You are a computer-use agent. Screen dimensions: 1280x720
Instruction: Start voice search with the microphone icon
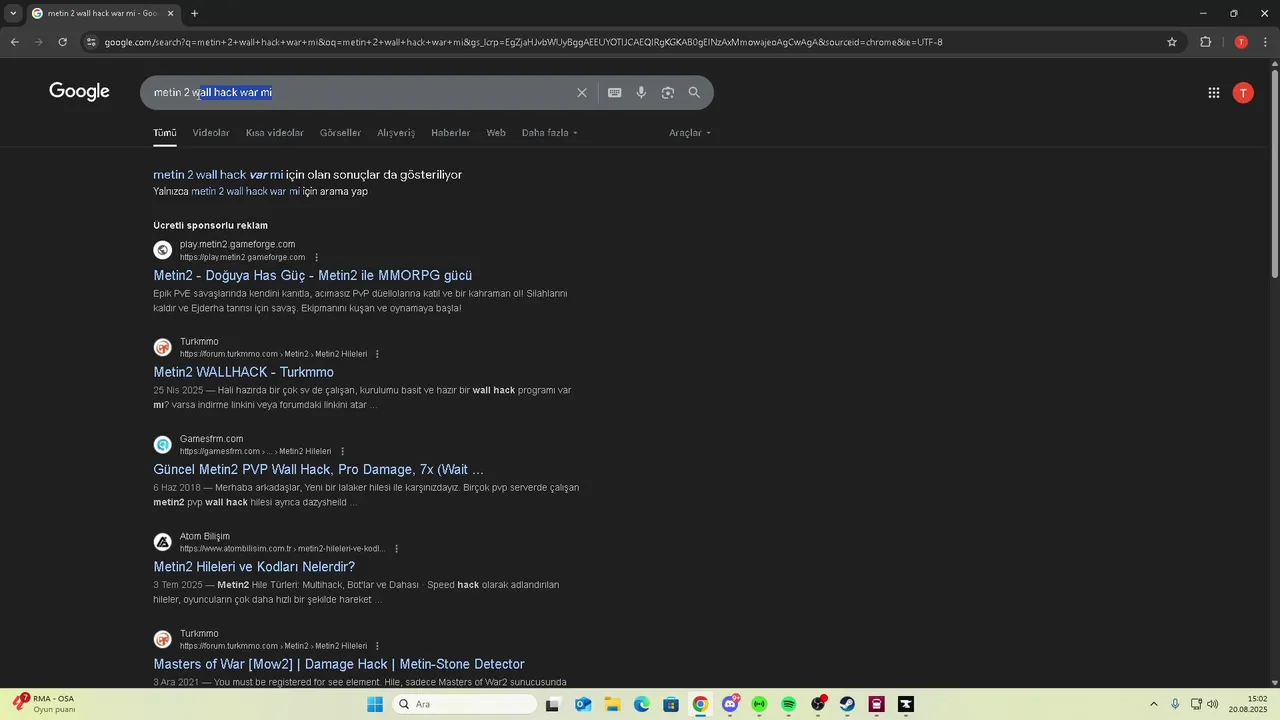641,93
